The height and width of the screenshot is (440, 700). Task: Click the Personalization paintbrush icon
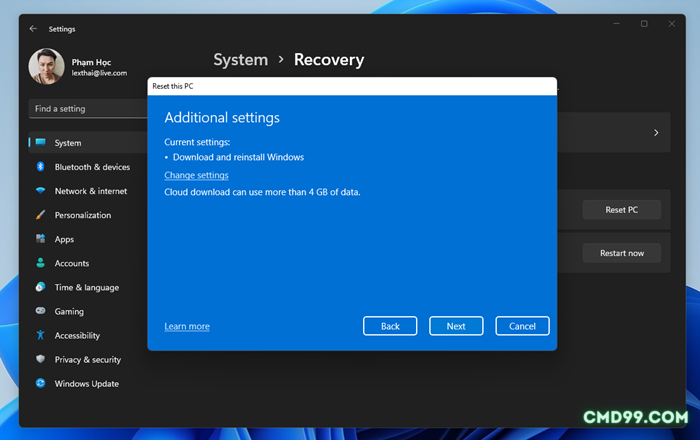pyautogui.click(x=41, y=215)
